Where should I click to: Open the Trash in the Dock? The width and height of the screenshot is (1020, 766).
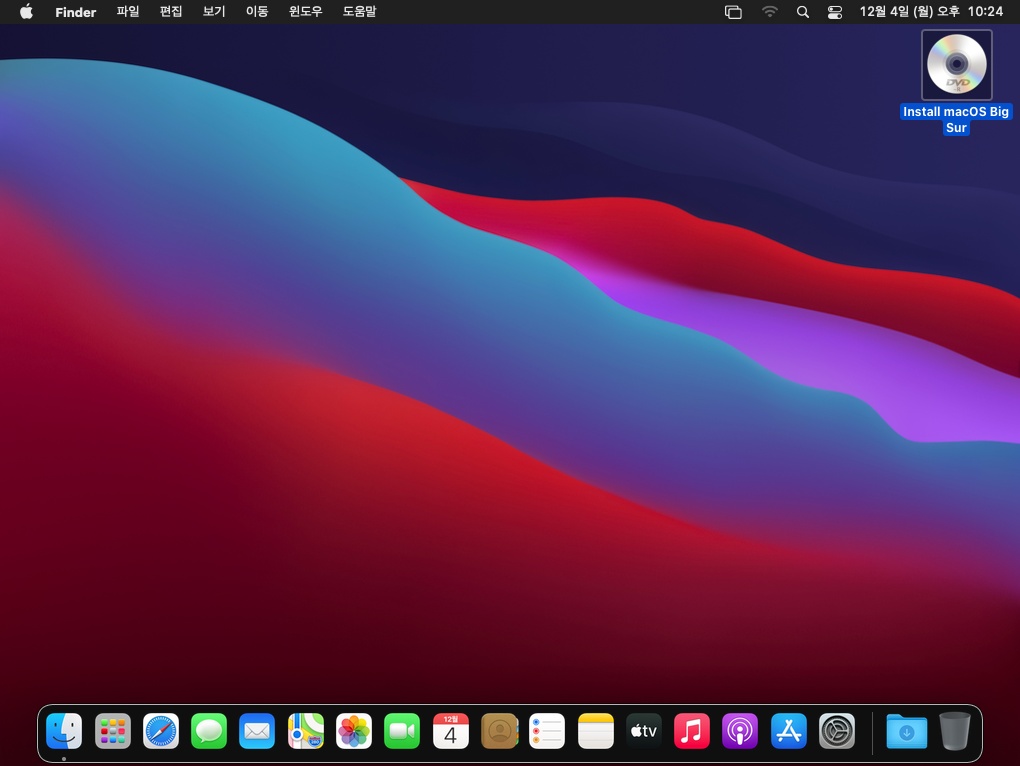[x=954, y=732]
